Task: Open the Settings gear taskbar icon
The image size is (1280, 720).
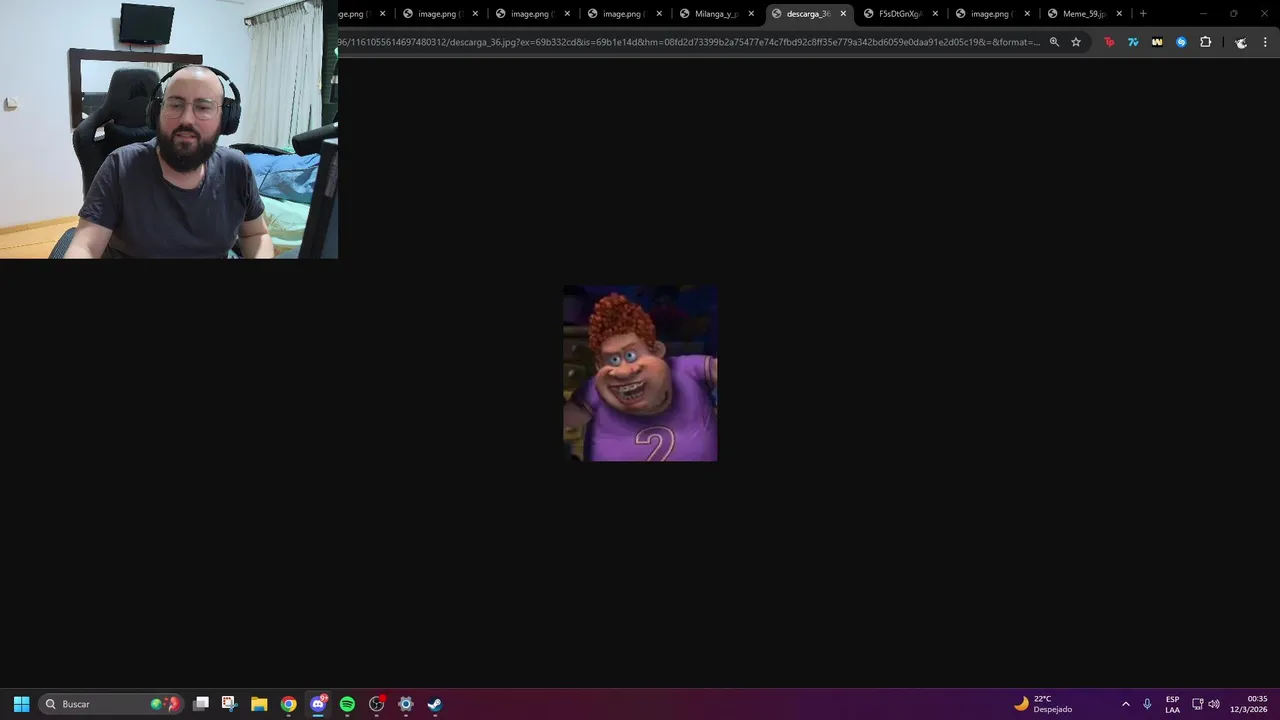Action: point(405,704)
